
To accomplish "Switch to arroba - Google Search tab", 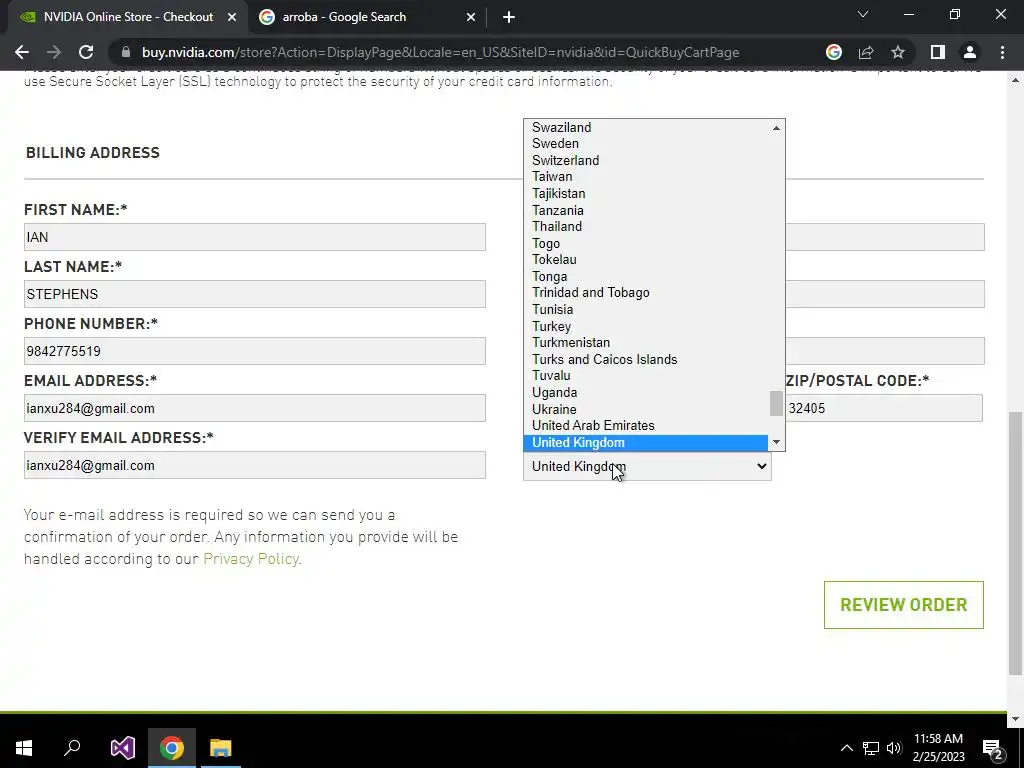I will coord(368,17).
